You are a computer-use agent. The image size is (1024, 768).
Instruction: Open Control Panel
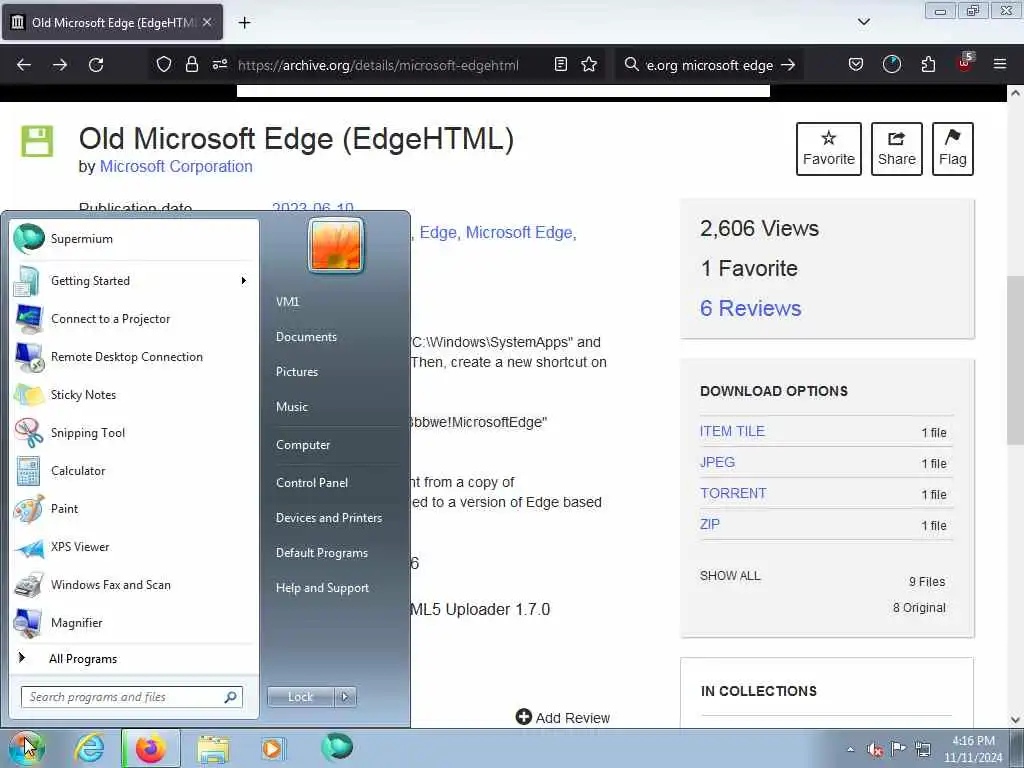point(312,483)
